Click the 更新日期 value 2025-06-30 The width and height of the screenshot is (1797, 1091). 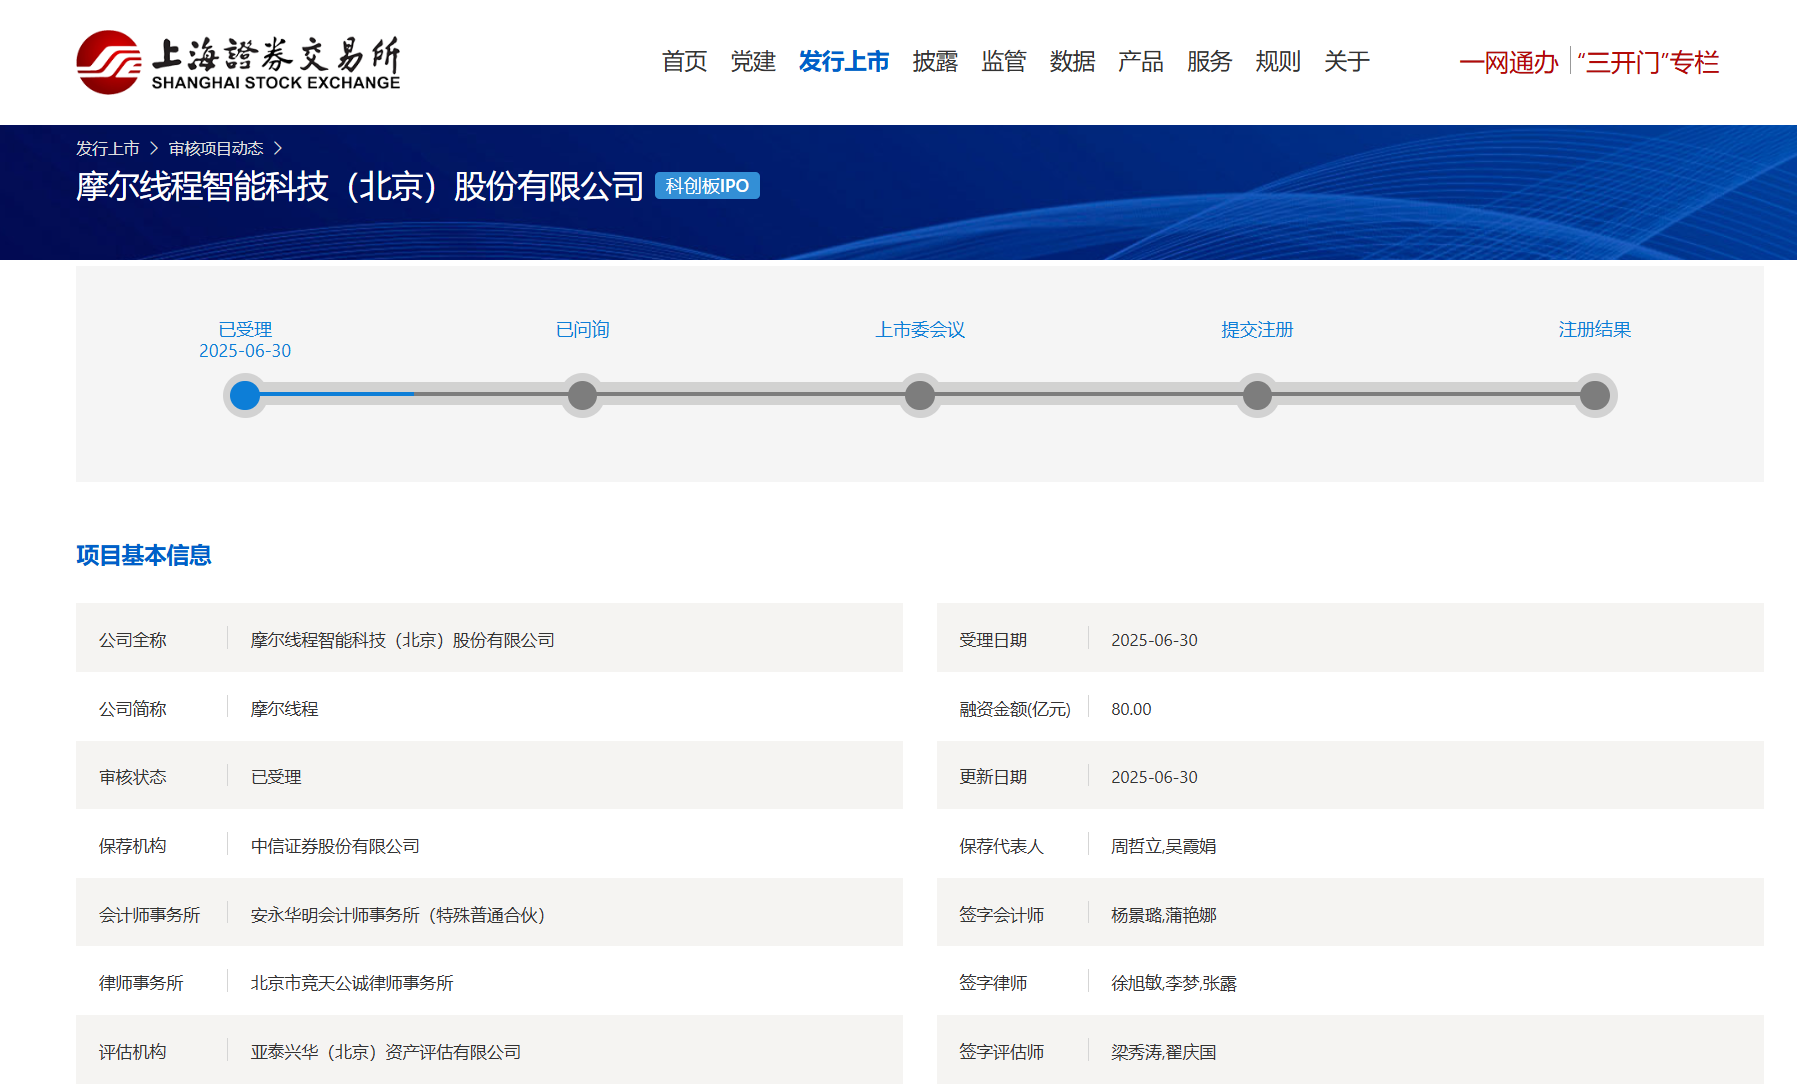[x=1154, y=777]
